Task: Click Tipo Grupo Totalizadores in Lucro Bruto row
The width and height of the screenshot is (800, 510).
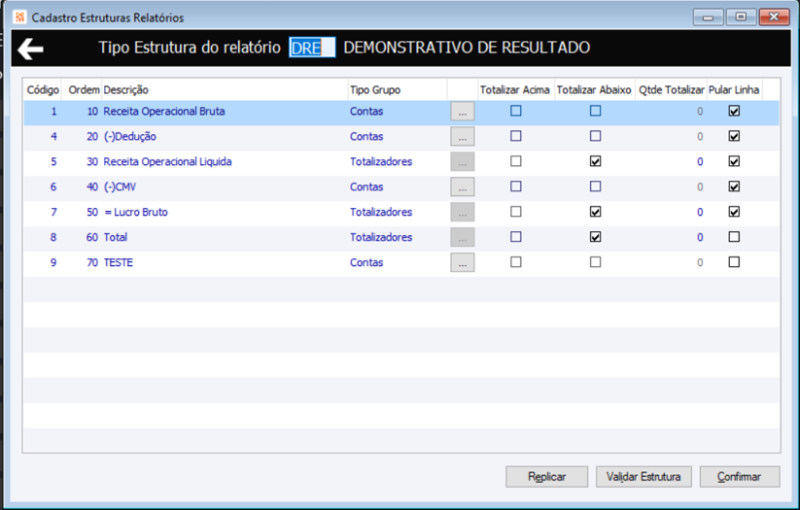Action: pos(381,212)
